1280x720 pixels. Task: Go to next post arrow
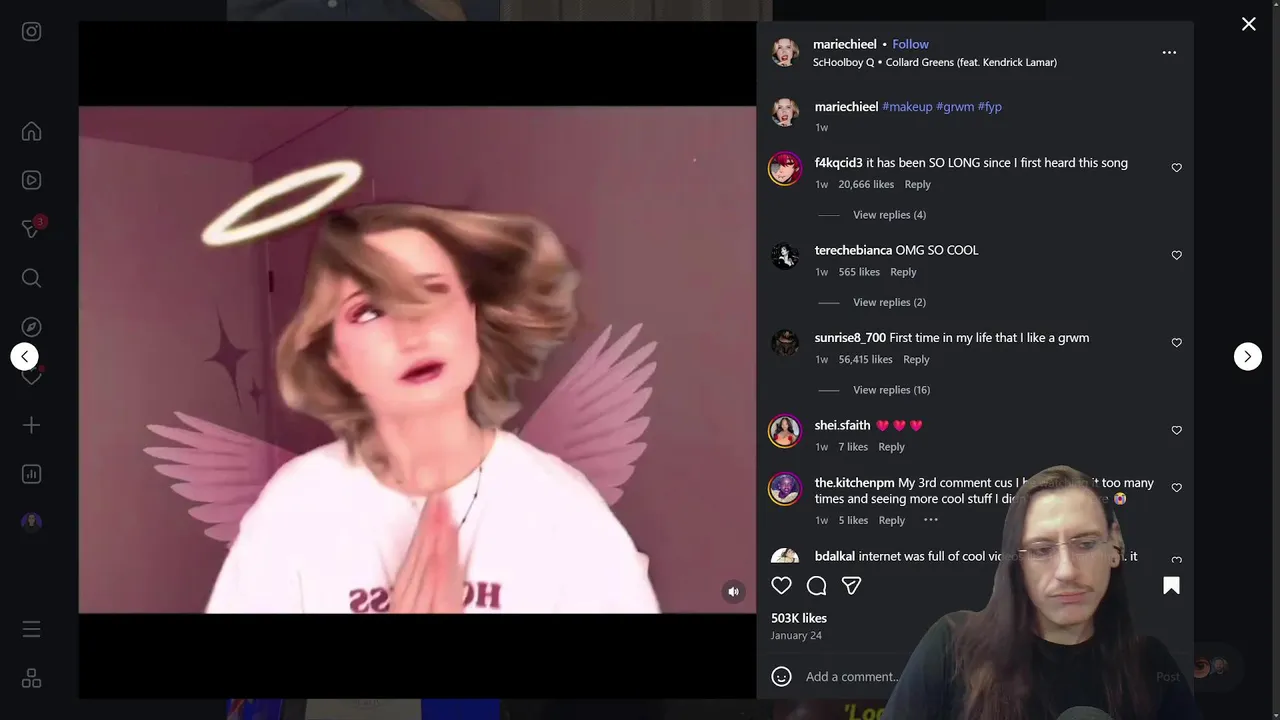(1247, 356)
